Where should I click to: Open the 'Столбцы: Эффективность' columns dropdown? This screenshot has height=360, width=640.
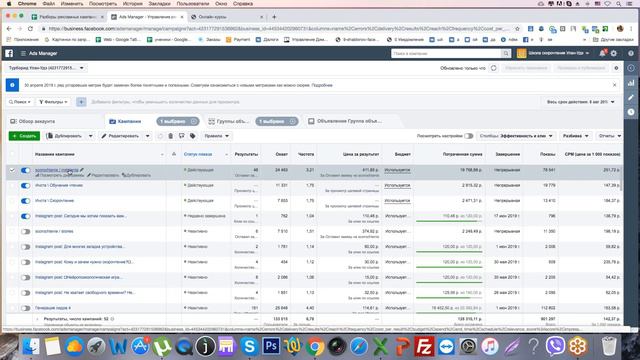coord(516,136)
